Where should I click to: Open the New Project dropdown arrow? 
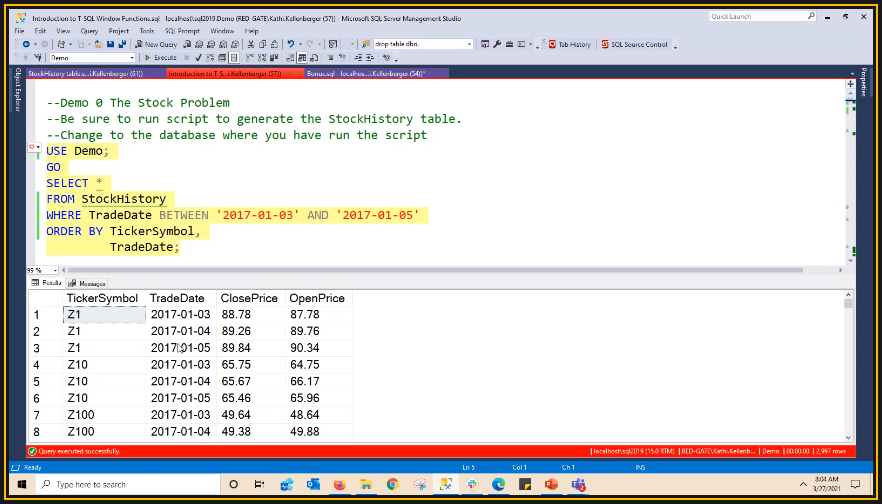[x=69, y=44]
